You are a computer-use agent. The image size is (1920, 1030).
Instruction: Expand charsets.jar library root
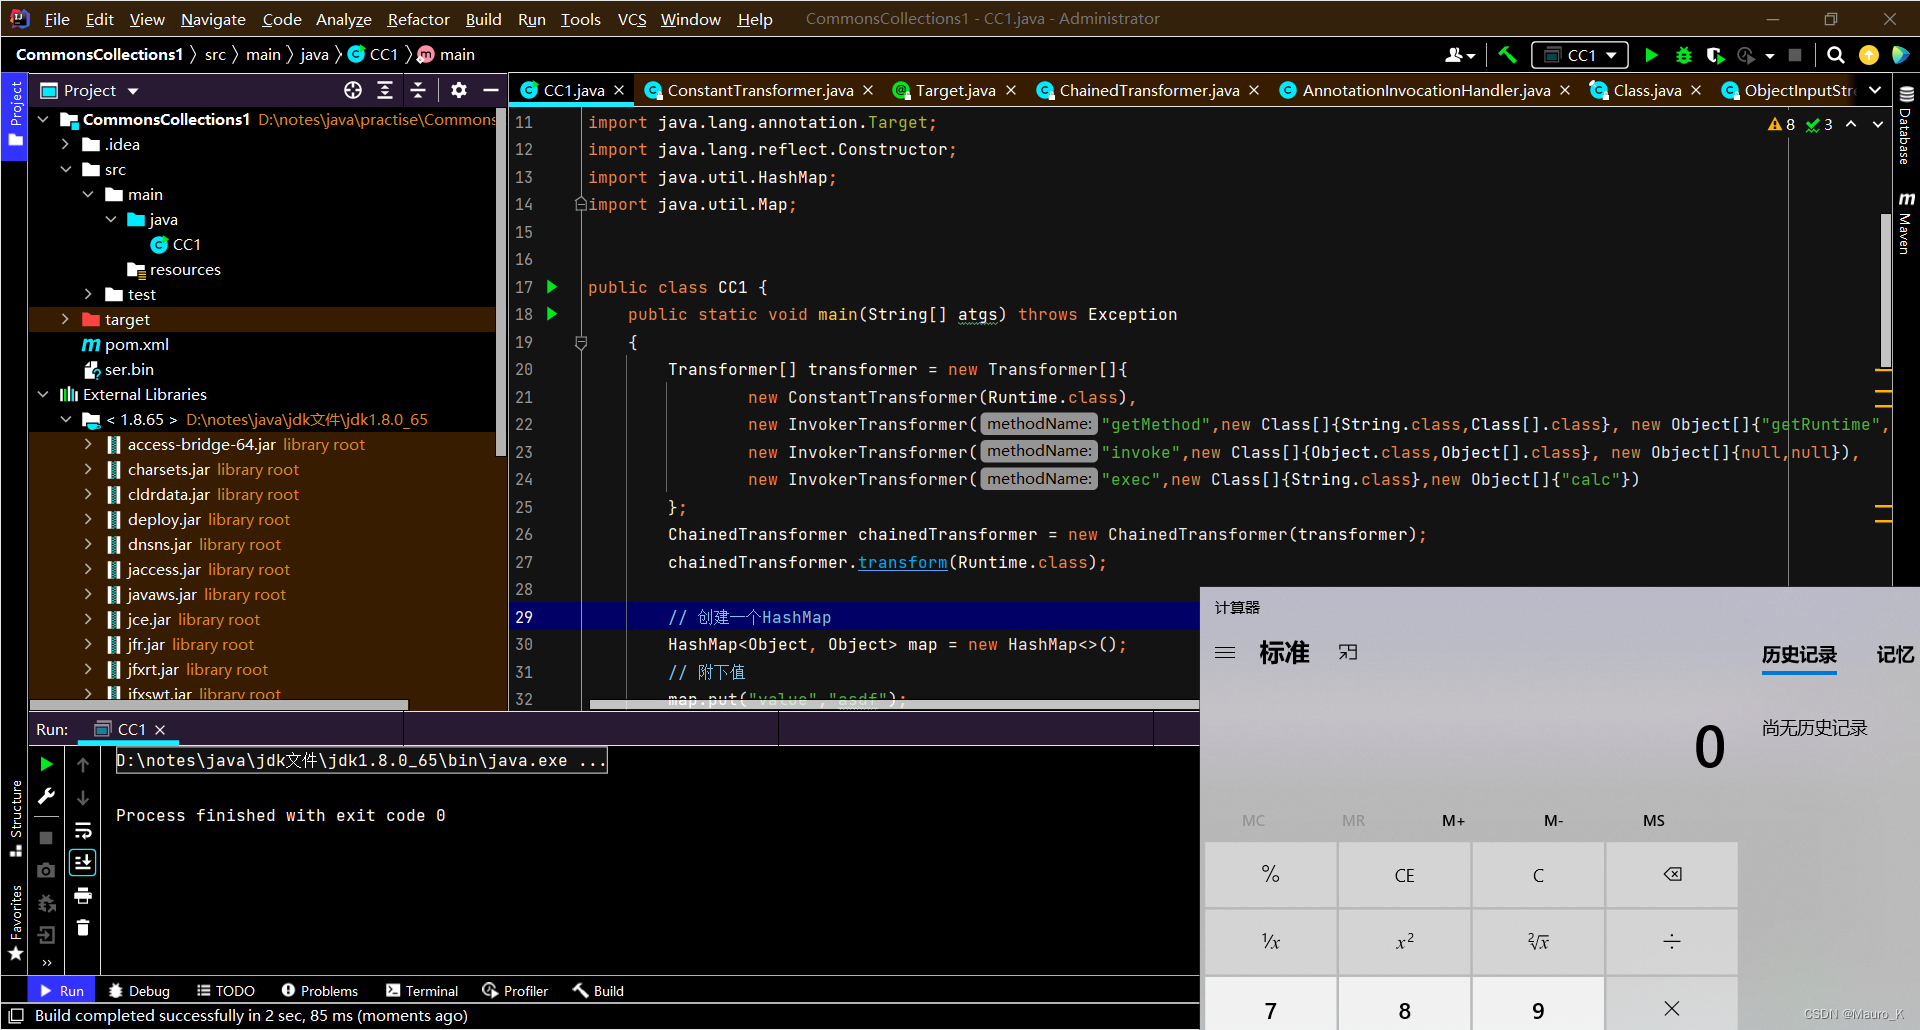pos(88,470)
